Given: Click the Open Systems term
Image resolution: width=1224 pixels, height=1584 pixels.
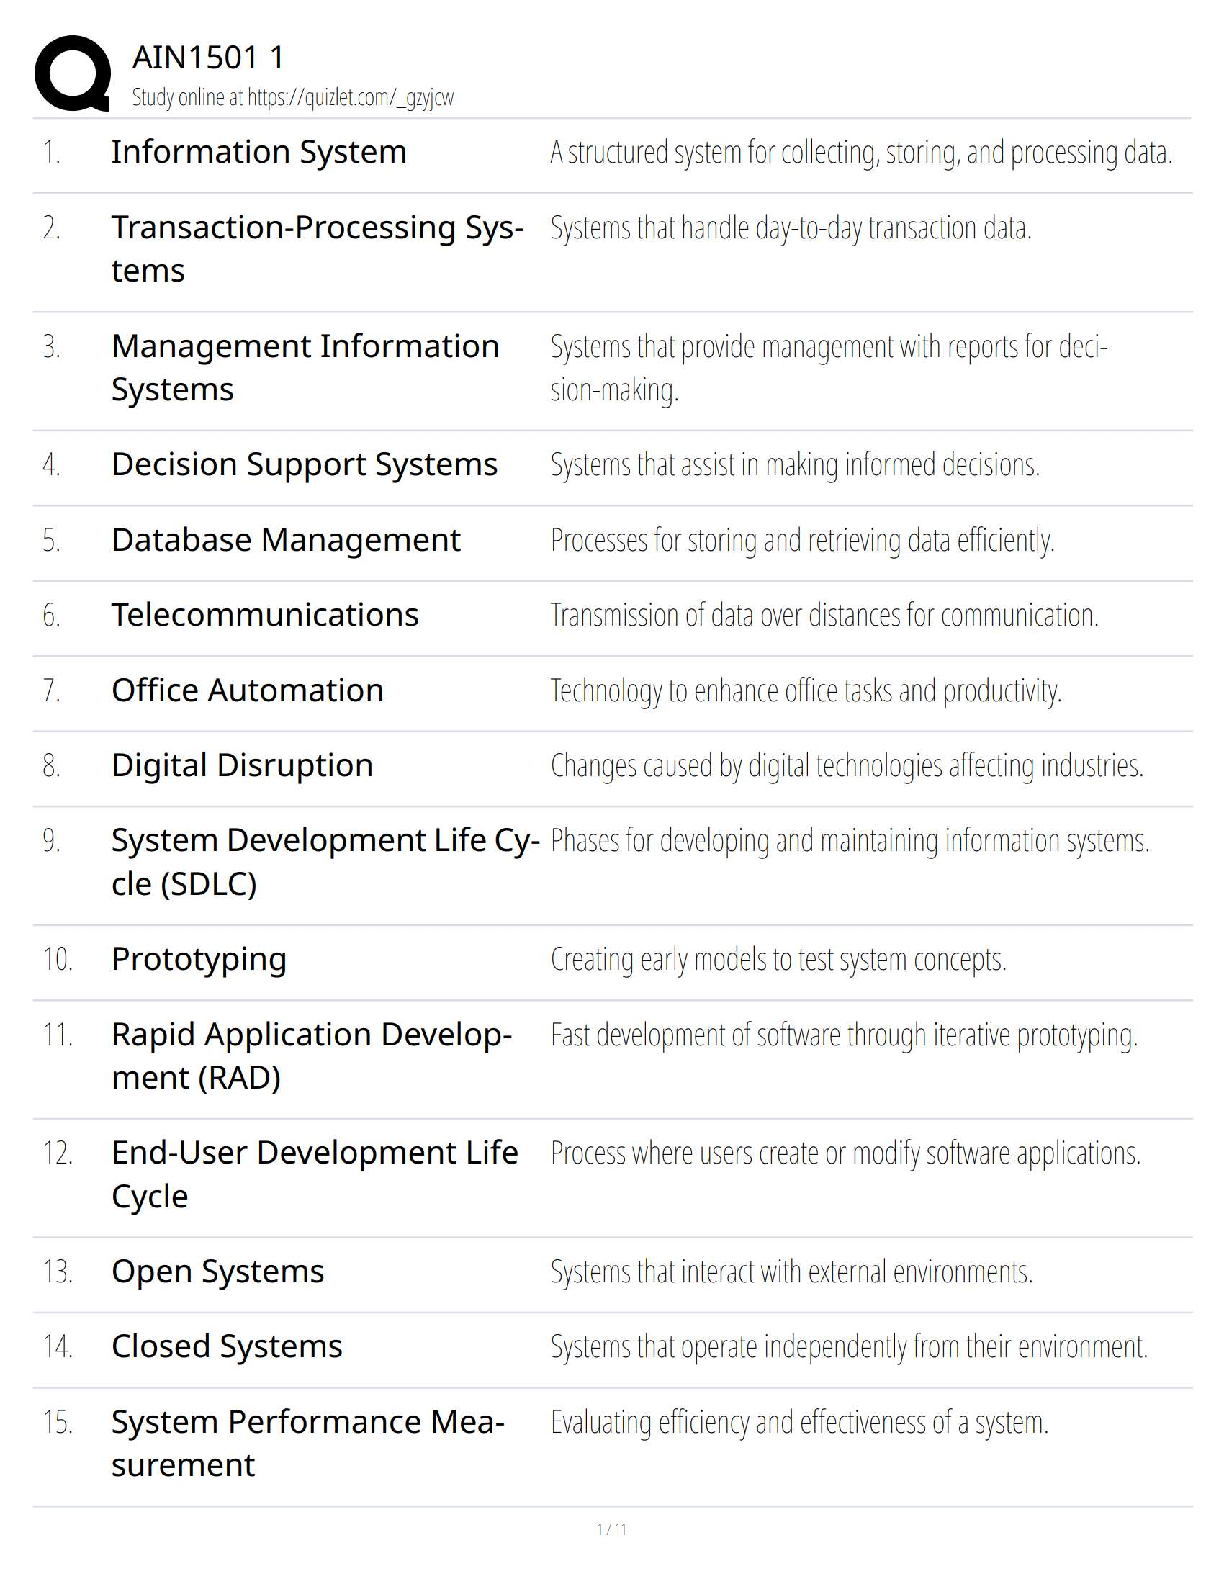Looking at the screenshot, I should pos(218,1271).
